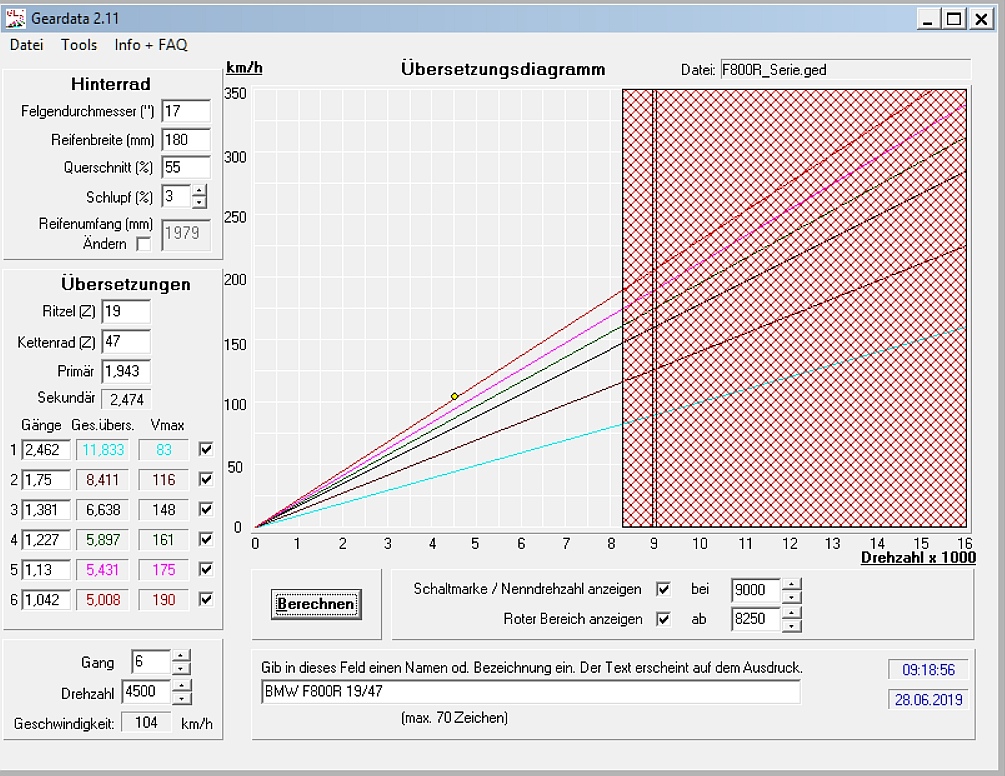Increase Schlupf value with up arrow
The image size is (1005, 776).
[199, 190]
